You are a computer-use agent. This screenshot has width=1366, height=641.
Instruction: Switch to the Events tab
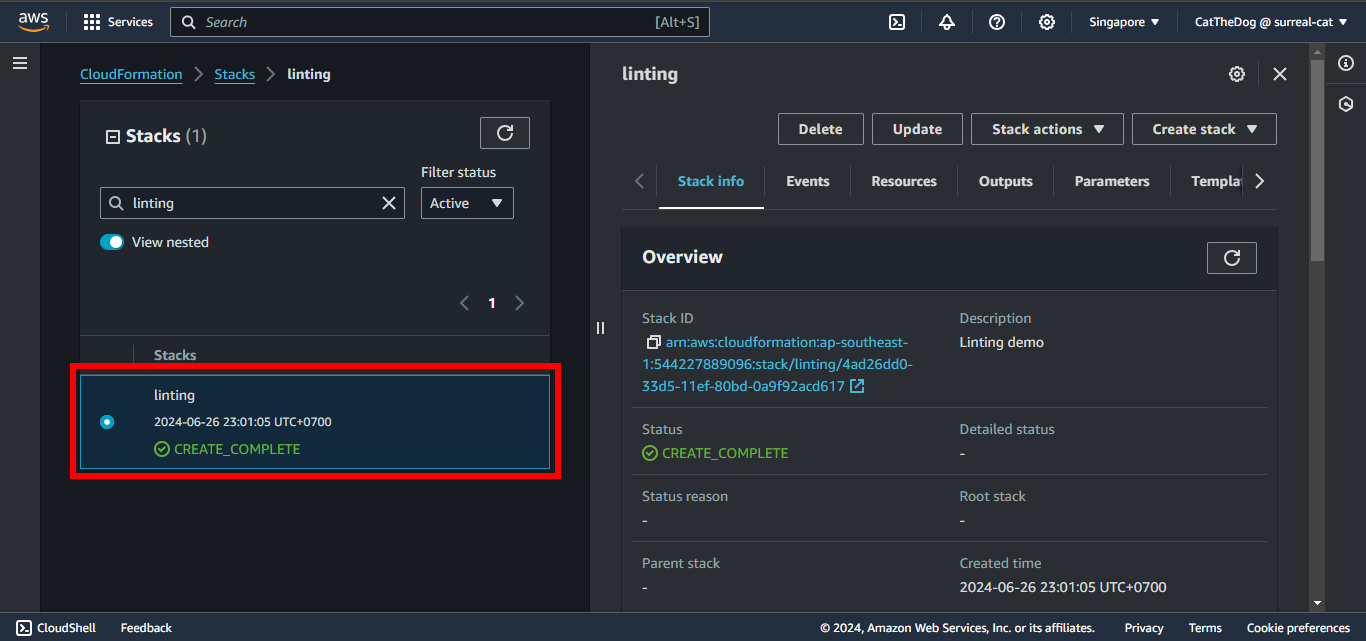click(x=807, y=181)
